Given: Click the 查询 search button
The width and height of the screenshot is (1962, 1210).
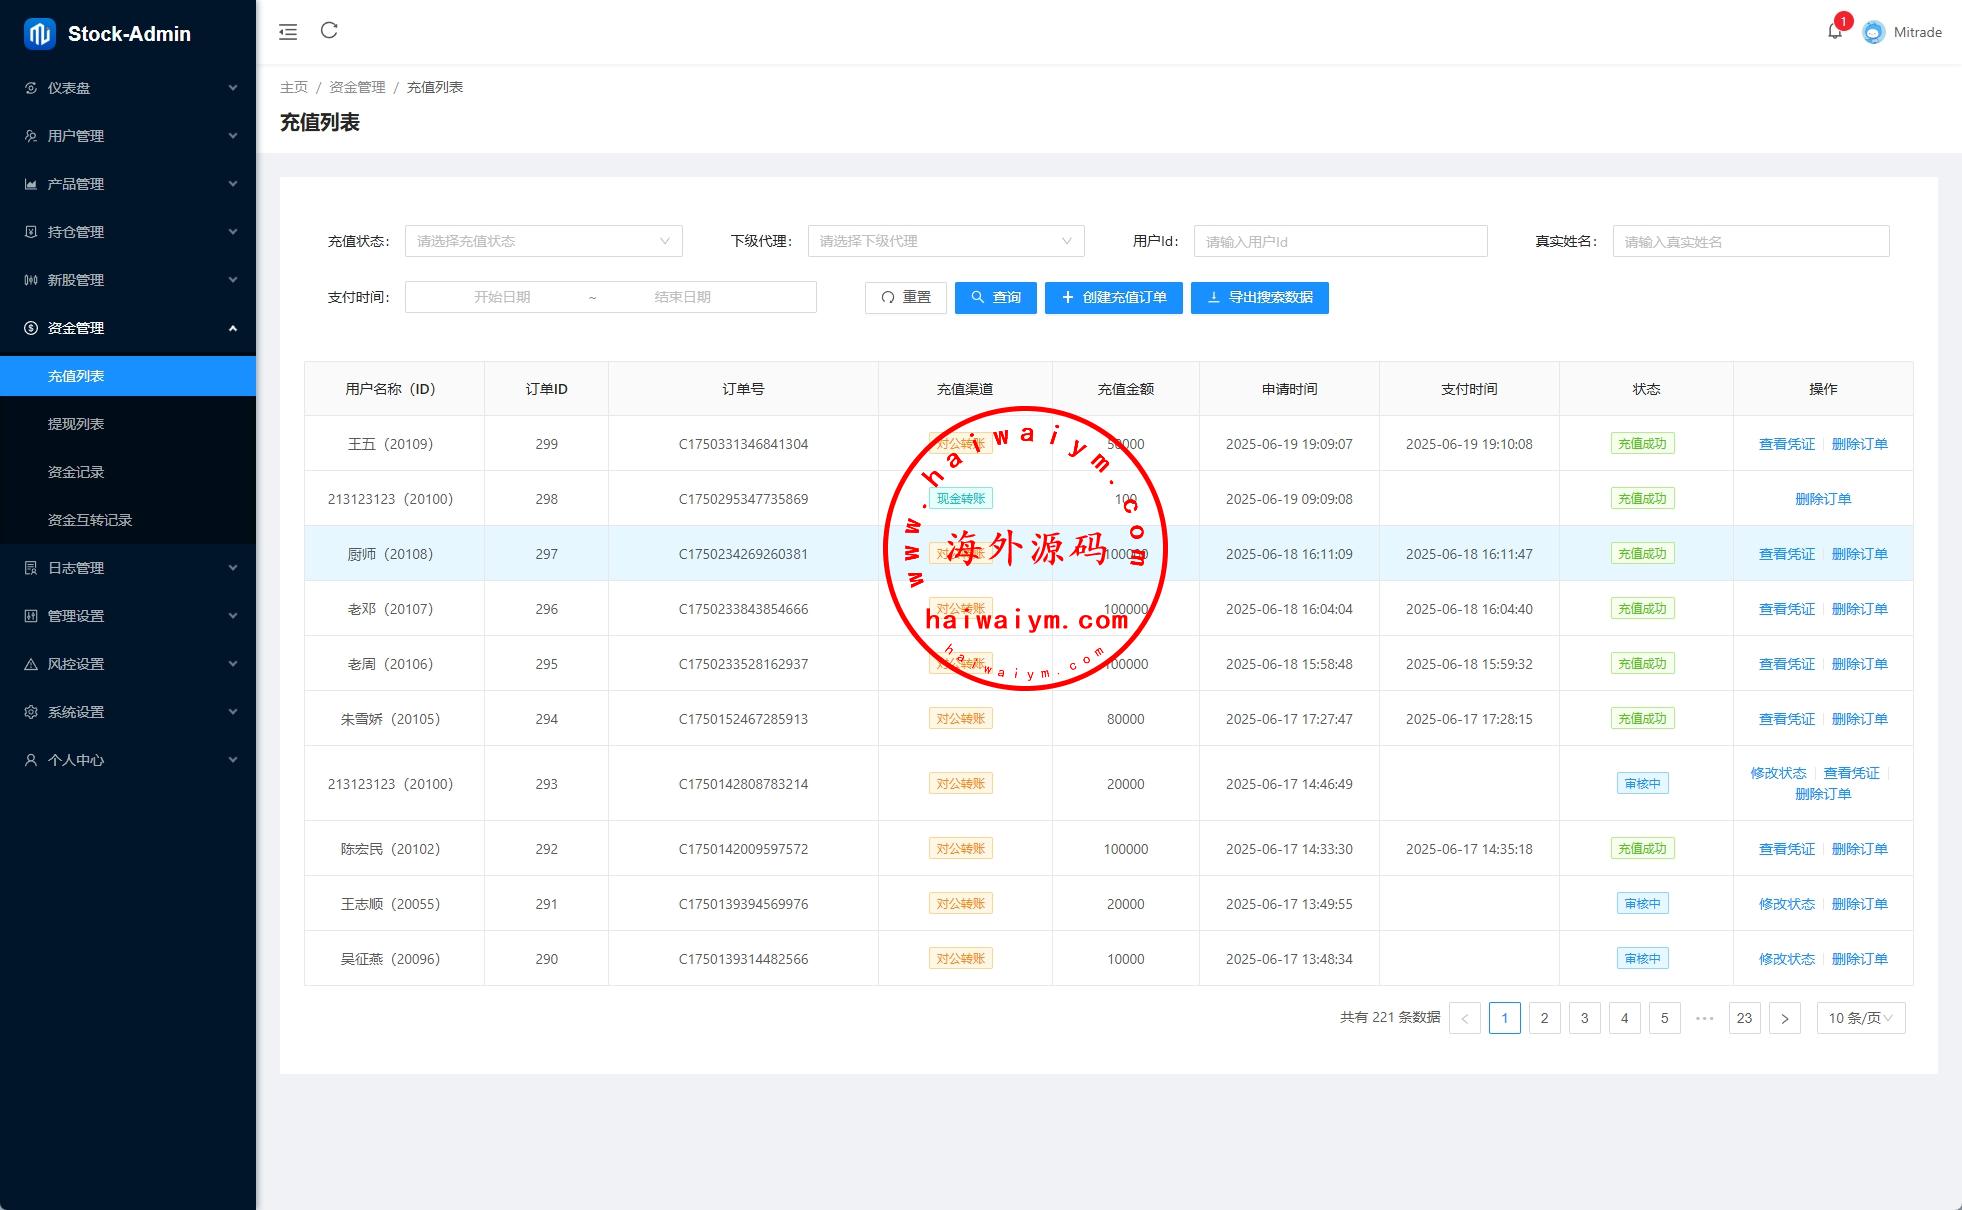Looking at the screenshot, I should click(995, 297).
